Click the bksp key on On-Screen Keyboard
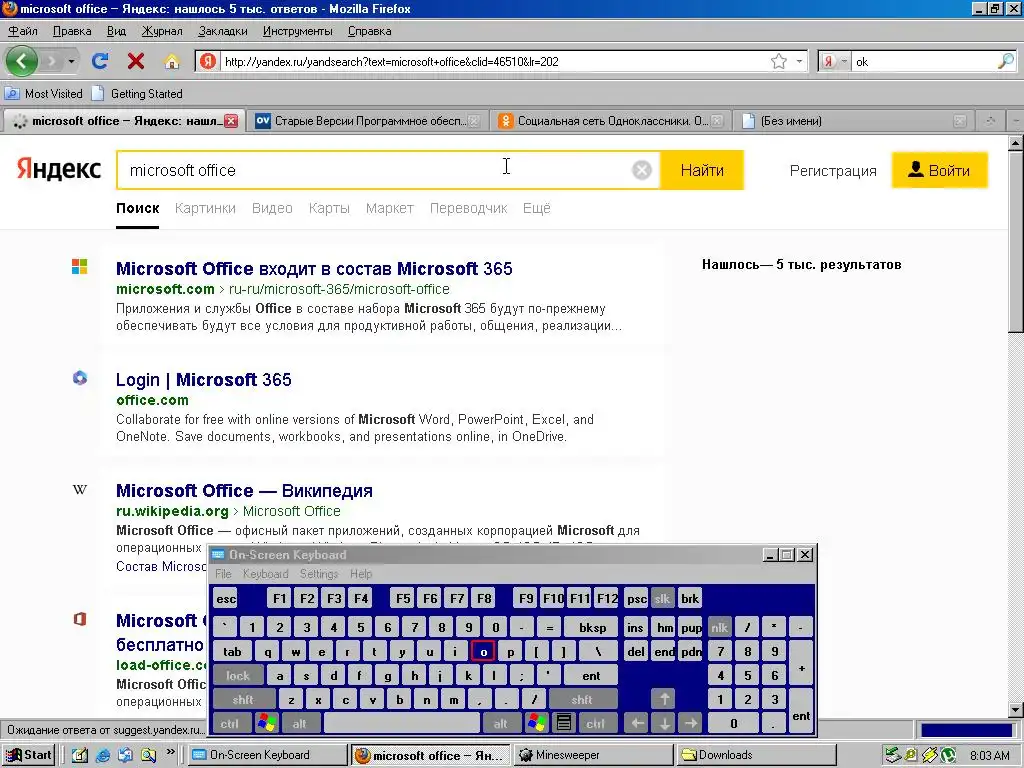Screen dimensions: 1024x768 click(592, 628)
